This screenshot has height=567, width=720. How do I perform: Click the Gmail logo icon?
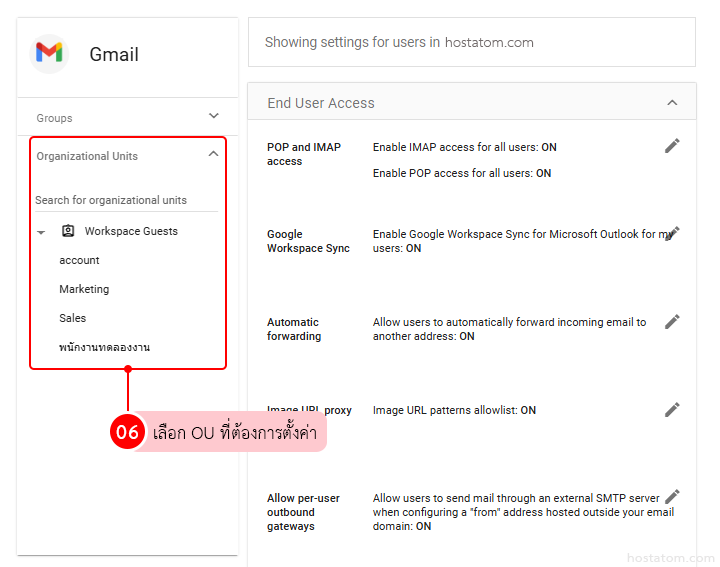[49, 53]
